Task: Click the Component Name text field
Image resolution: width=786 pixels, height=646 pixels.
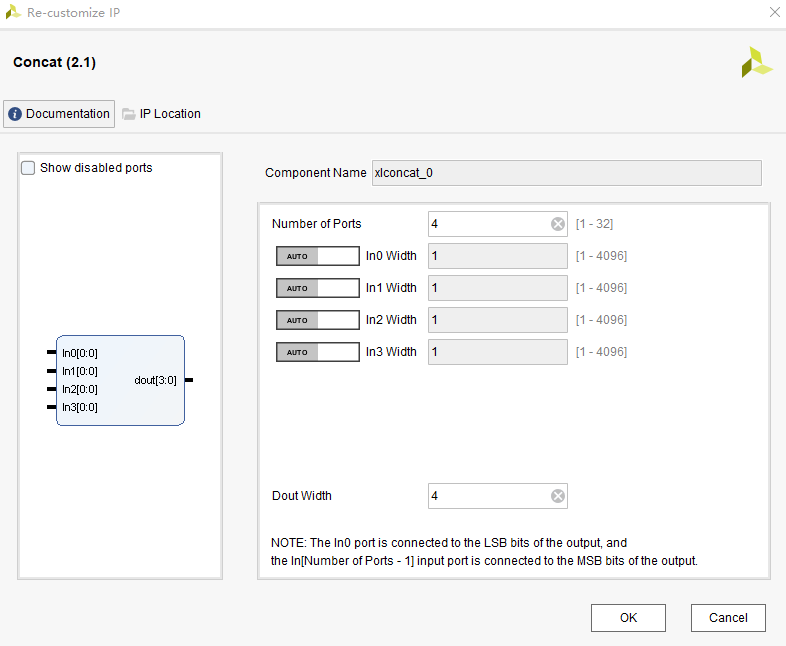Action: (x=566, y=173)
